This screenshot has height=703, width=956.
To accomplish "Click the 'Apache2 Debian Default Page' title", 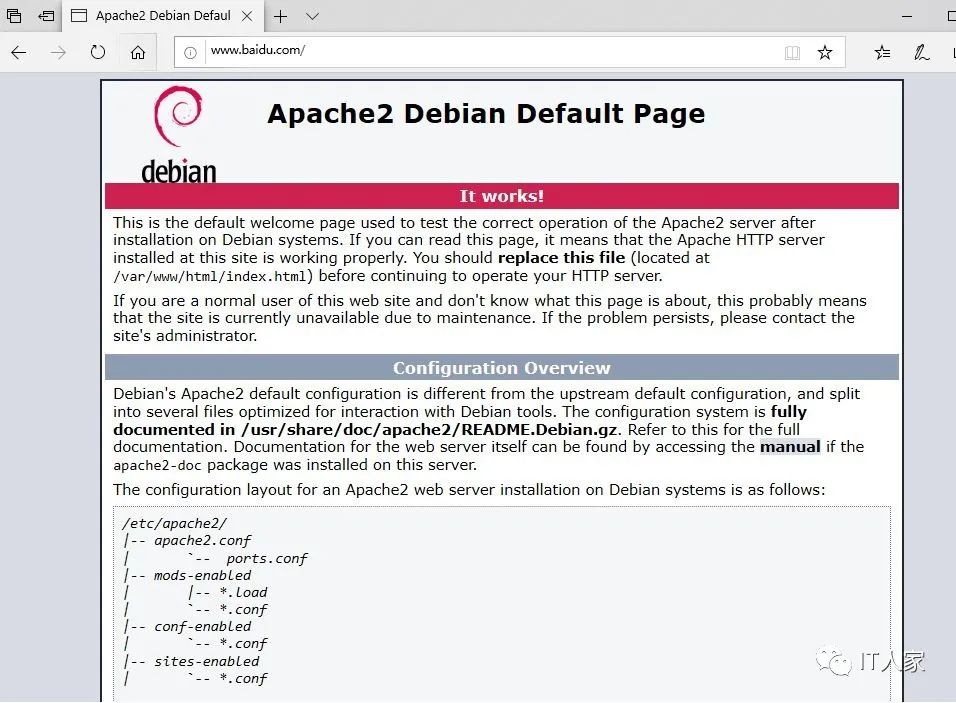I will (x=486, y=113).
